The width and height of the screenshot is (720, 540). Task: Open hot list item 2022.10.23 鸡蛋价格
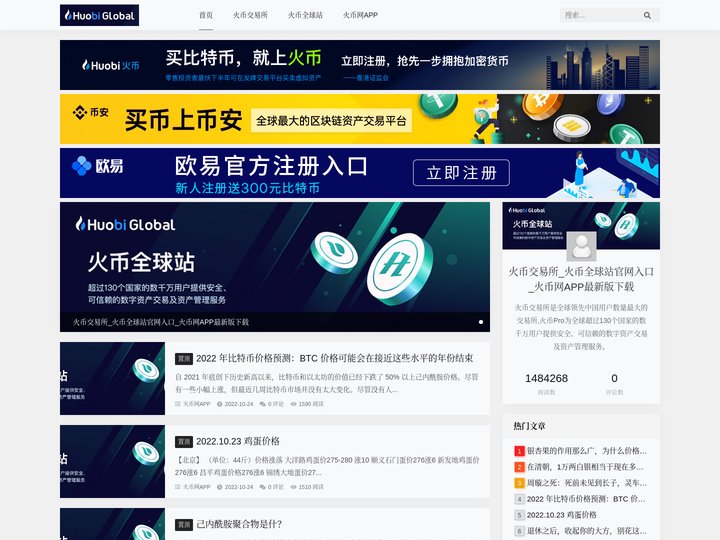[562, 515]
